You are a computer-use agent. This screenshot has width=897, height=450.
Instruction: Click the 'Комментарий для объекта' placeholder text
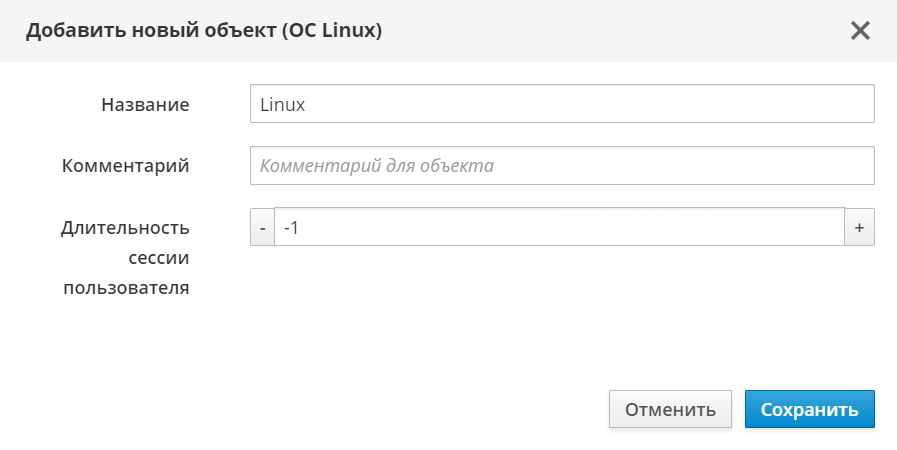[x=377, y=166]
